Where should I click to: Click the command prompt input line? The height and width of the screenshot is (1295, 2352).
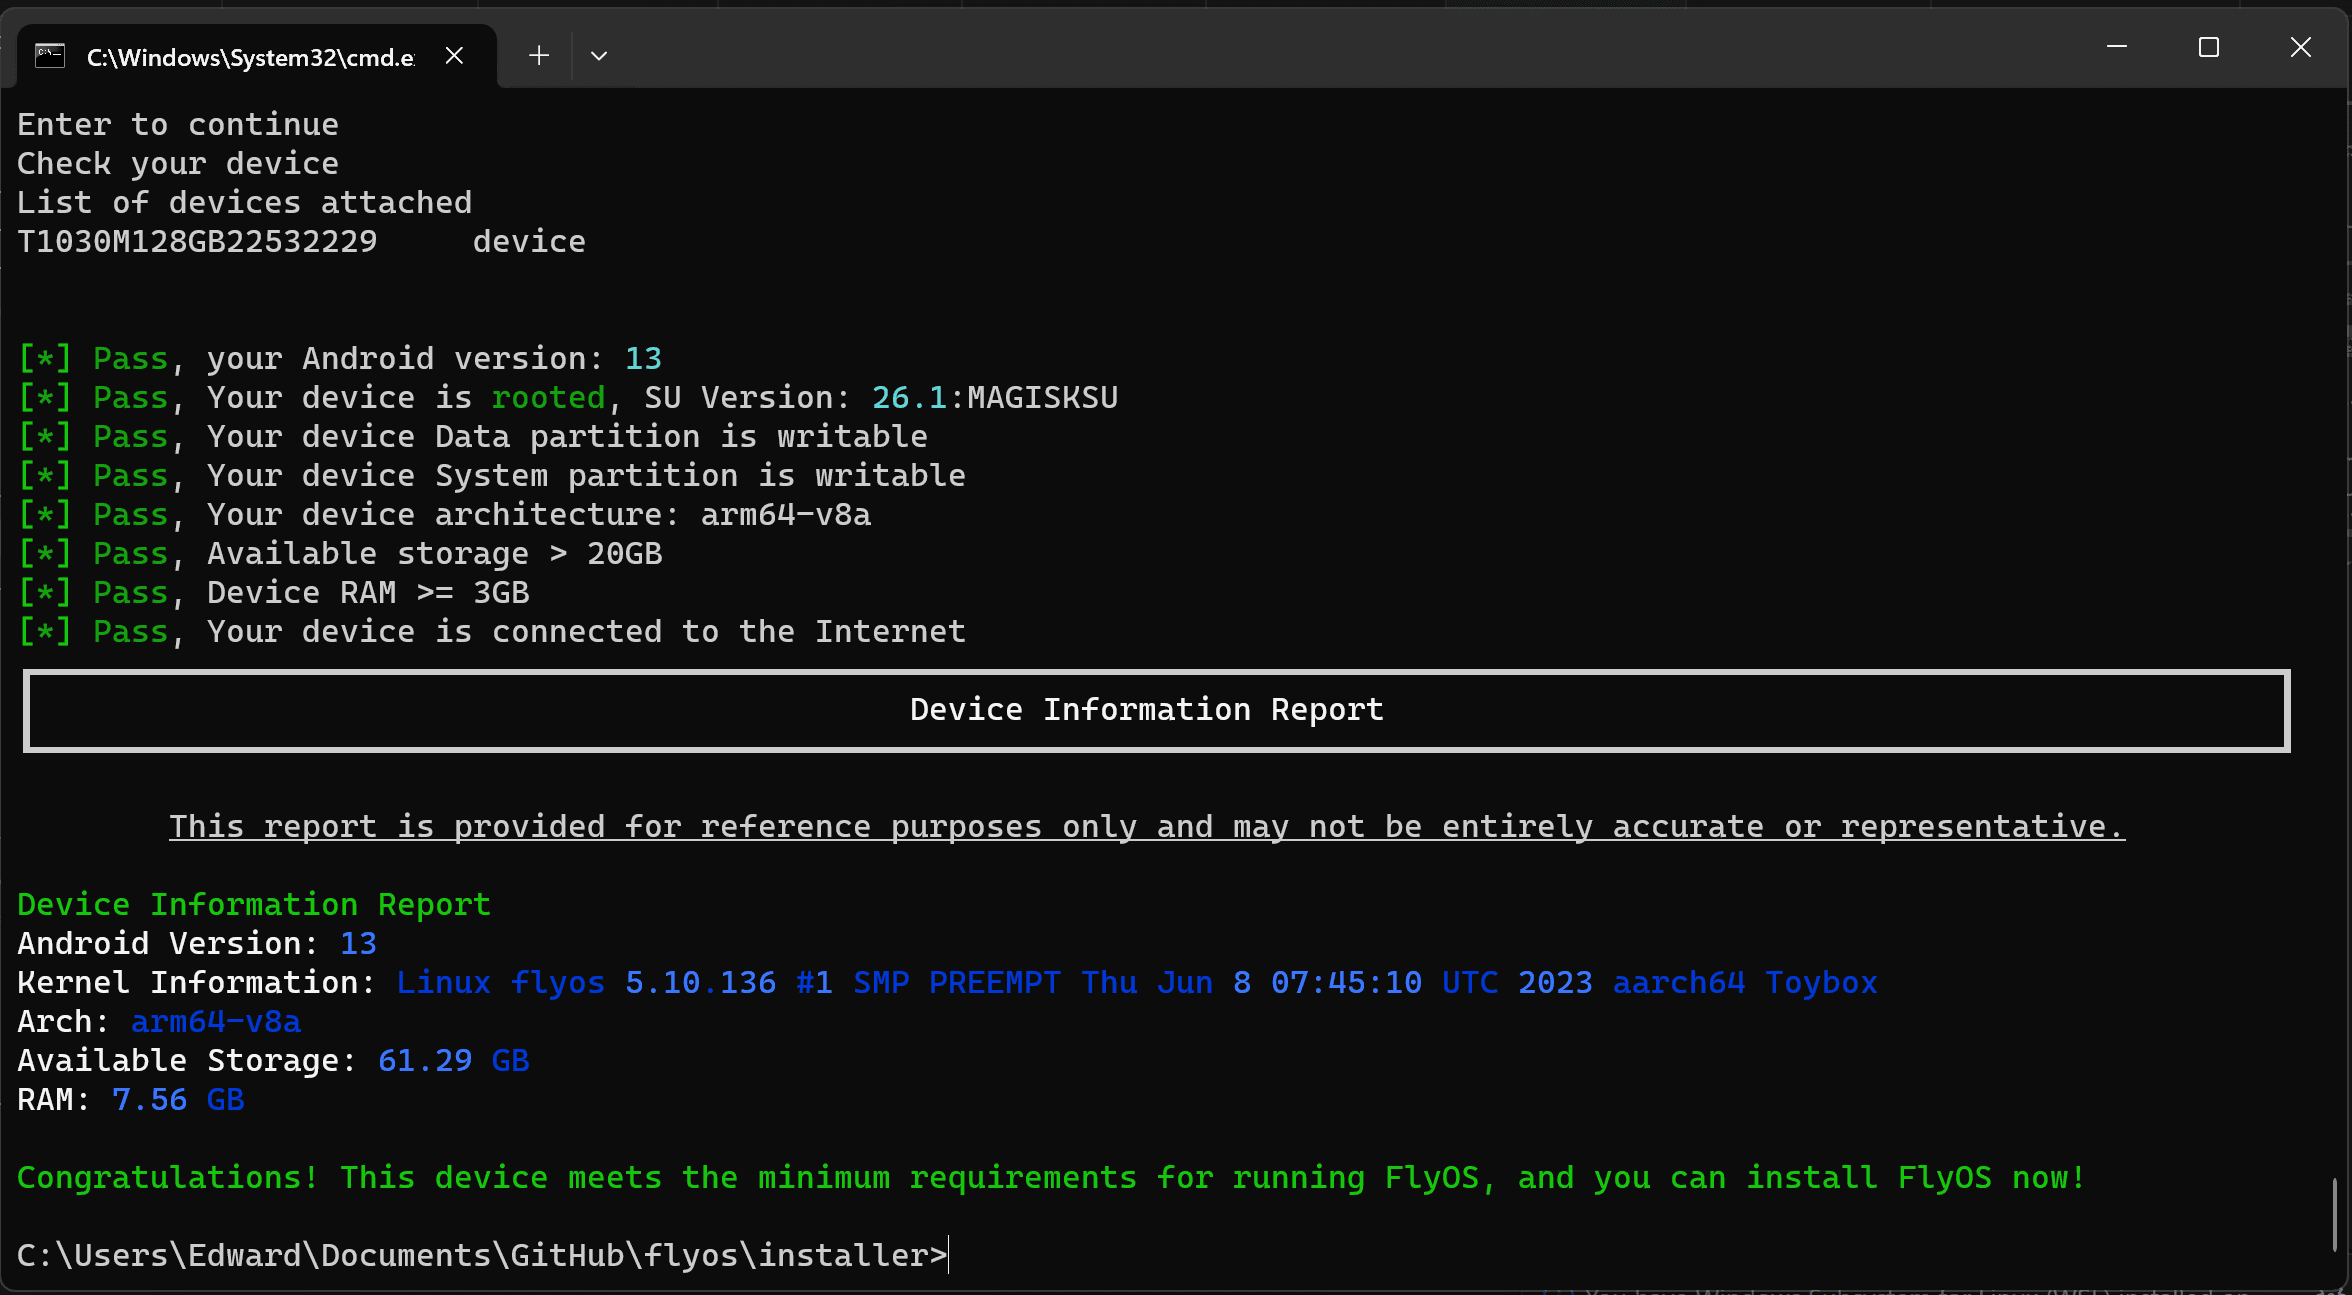(483, 1255)
